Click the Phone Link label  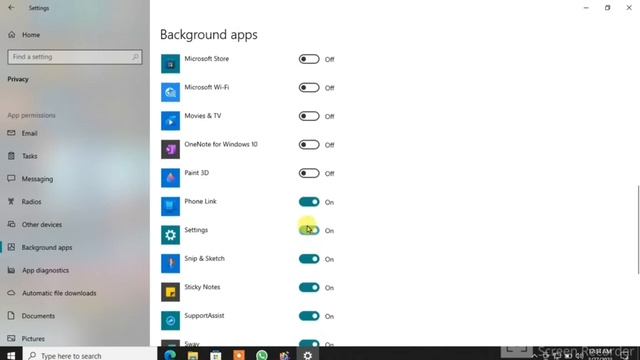[x=200, y=201]
